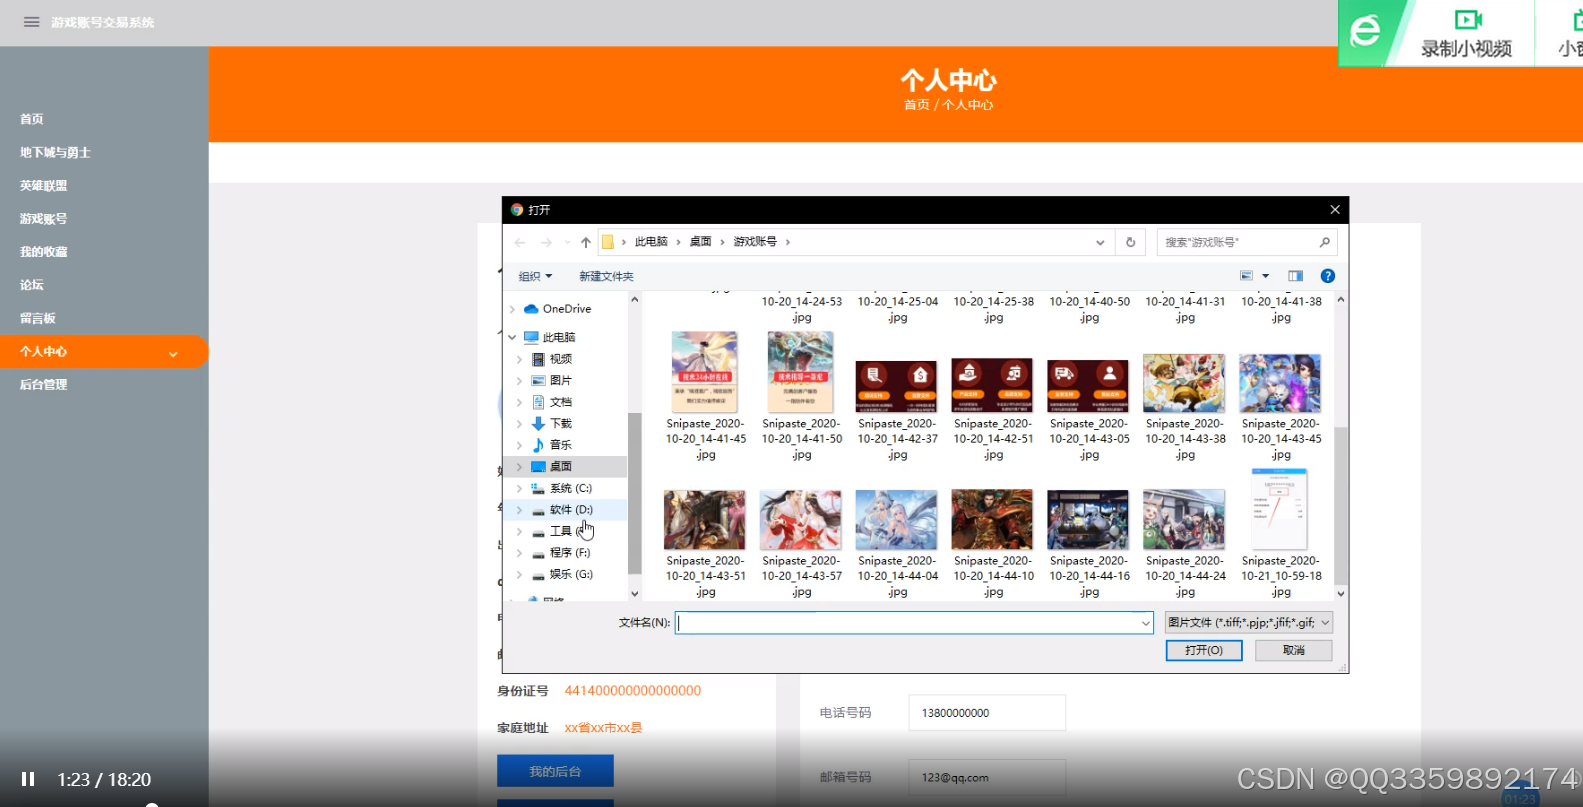Click 新建文件夹 button

(x=606, y=276)
